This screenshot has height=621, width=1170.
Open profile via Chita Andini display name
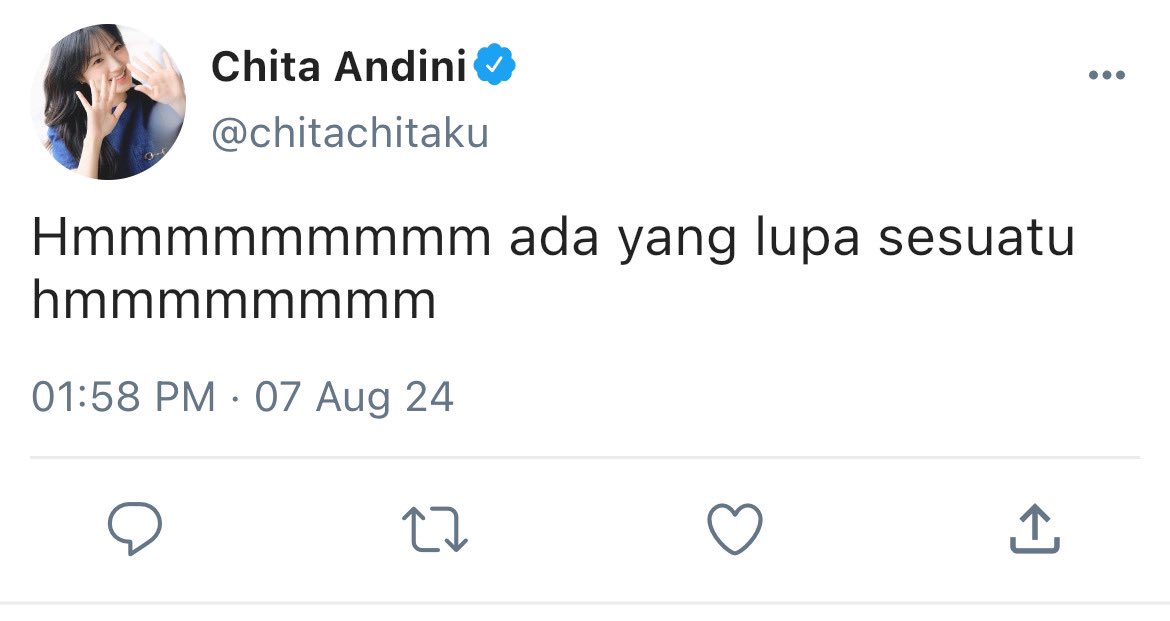click(x=339, y=66)
